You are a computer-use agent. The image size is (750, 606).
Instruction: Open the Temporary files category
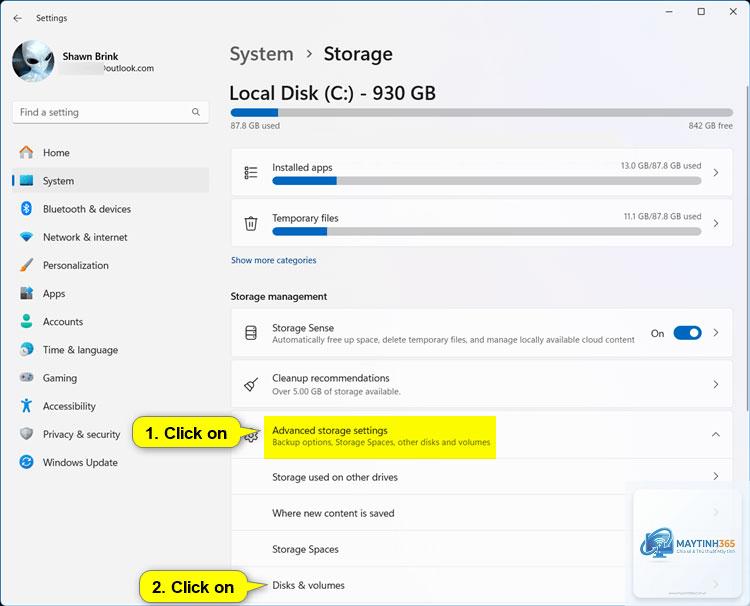pos(481,223)
